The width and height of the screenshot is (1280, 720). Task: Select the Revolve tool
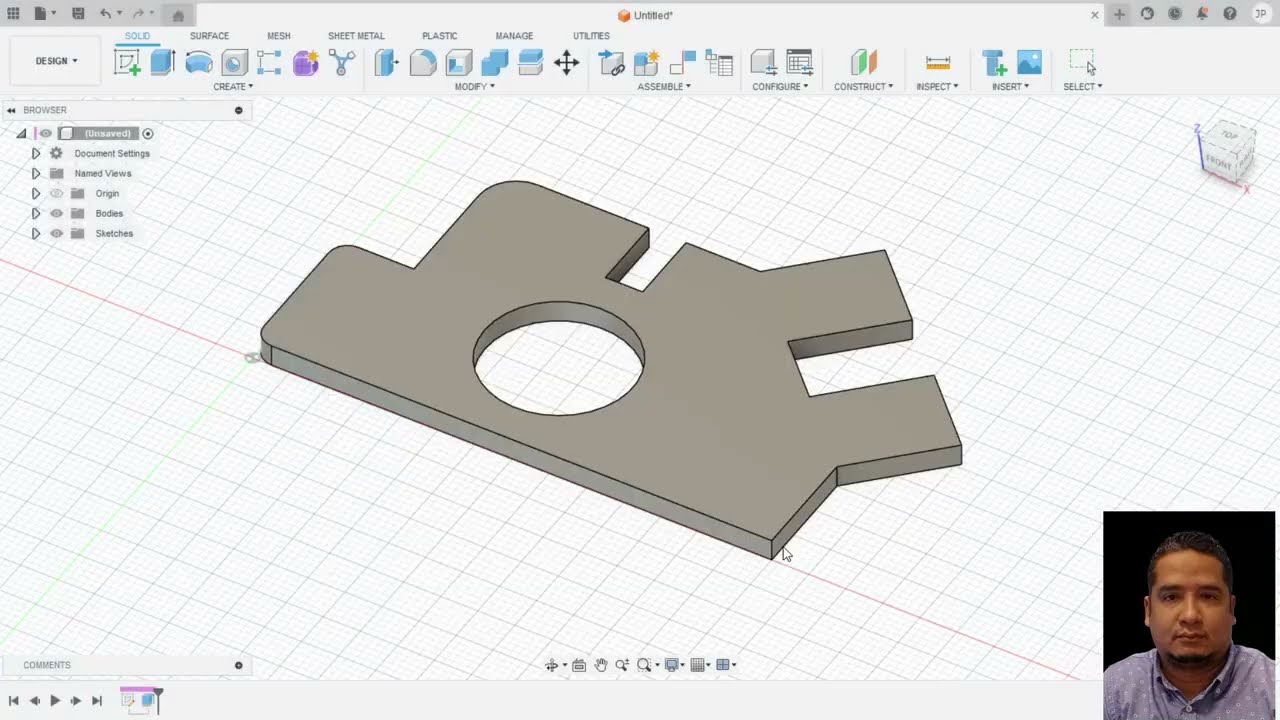(198, 63)
